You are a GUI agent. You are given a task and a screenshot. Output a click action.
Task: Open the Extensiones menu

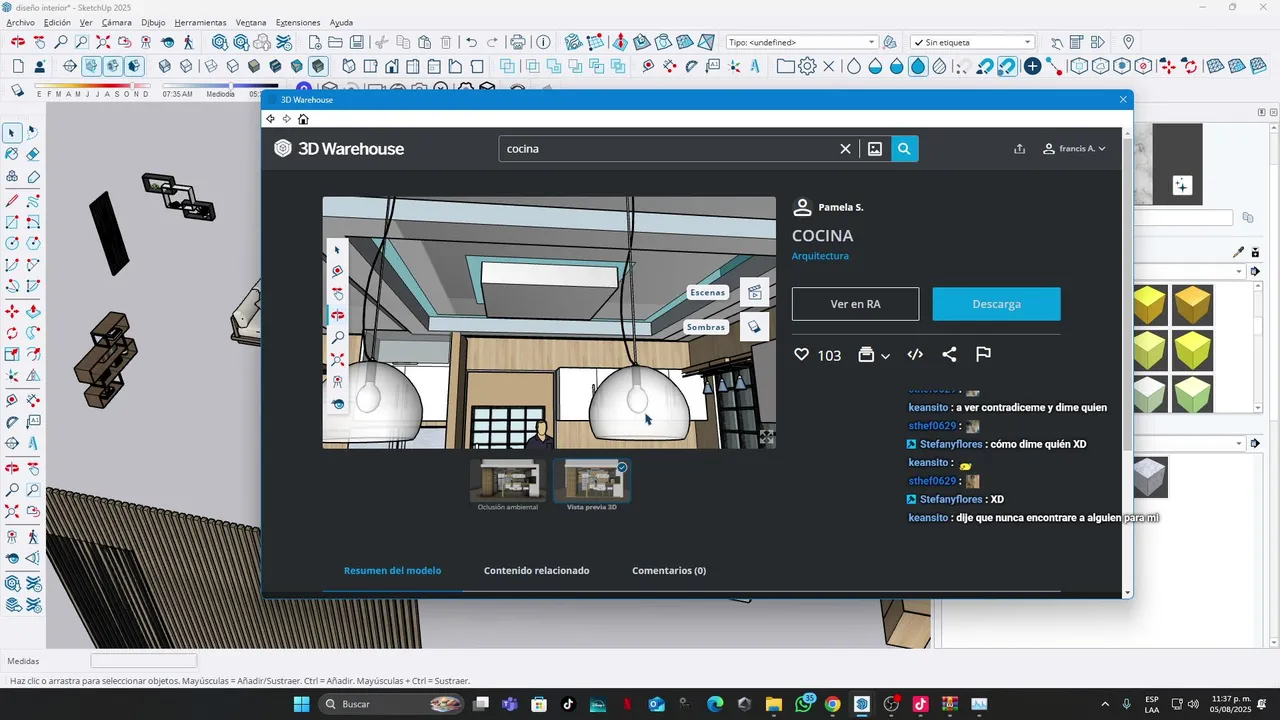[299, 22]
